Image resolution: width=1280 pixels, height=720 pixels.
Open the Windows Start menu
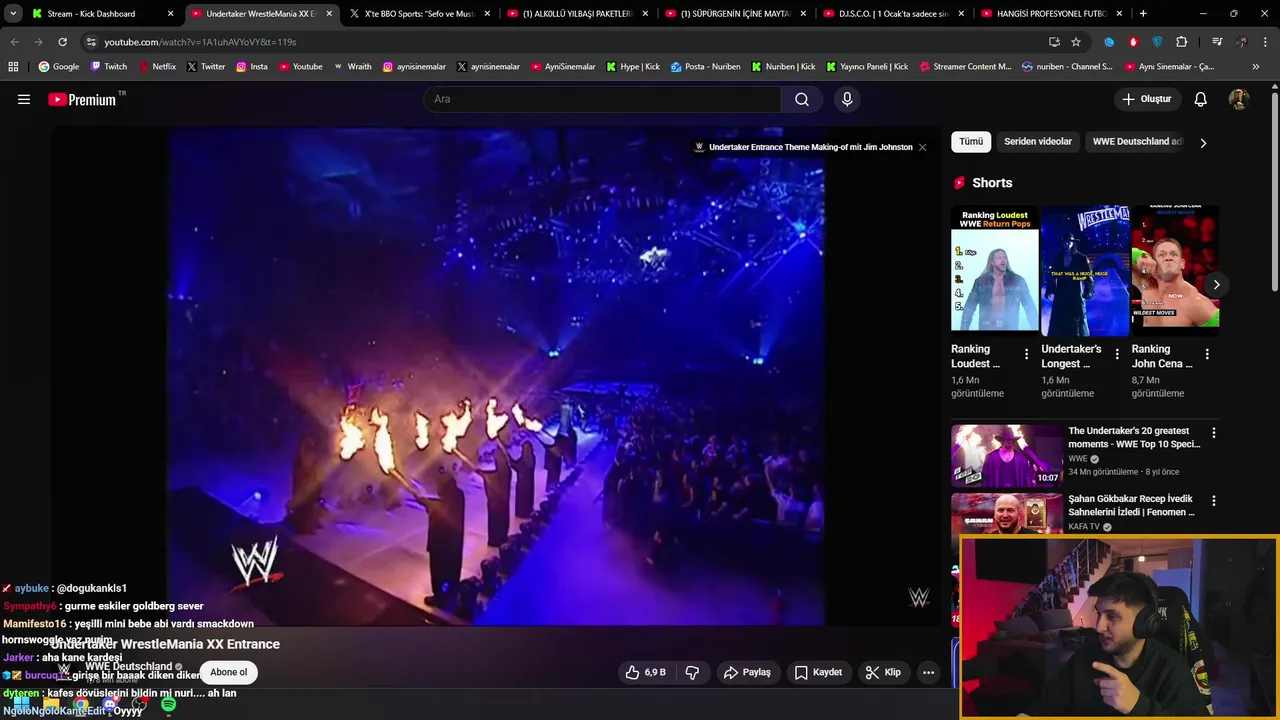pos(21,706)
